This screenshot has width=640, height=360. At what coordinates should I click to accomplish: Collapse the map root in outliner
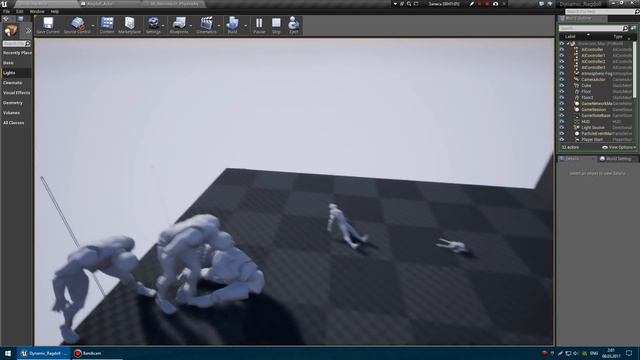(567, 43)
